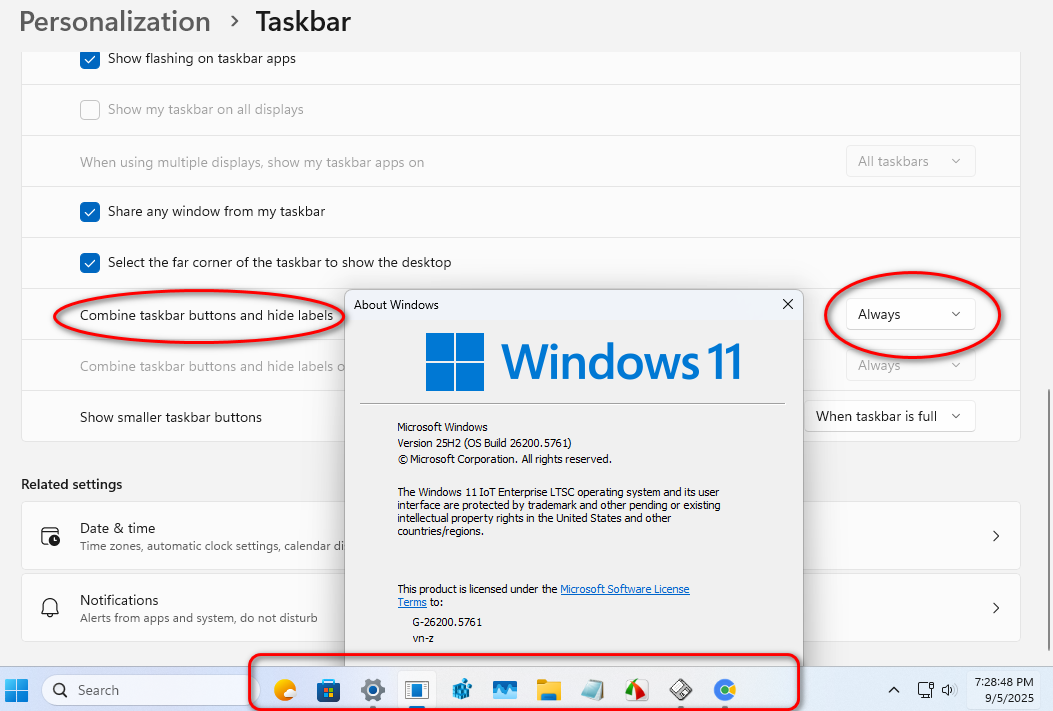
Task: Open the Windows Start menu
Action: [17, 690]
